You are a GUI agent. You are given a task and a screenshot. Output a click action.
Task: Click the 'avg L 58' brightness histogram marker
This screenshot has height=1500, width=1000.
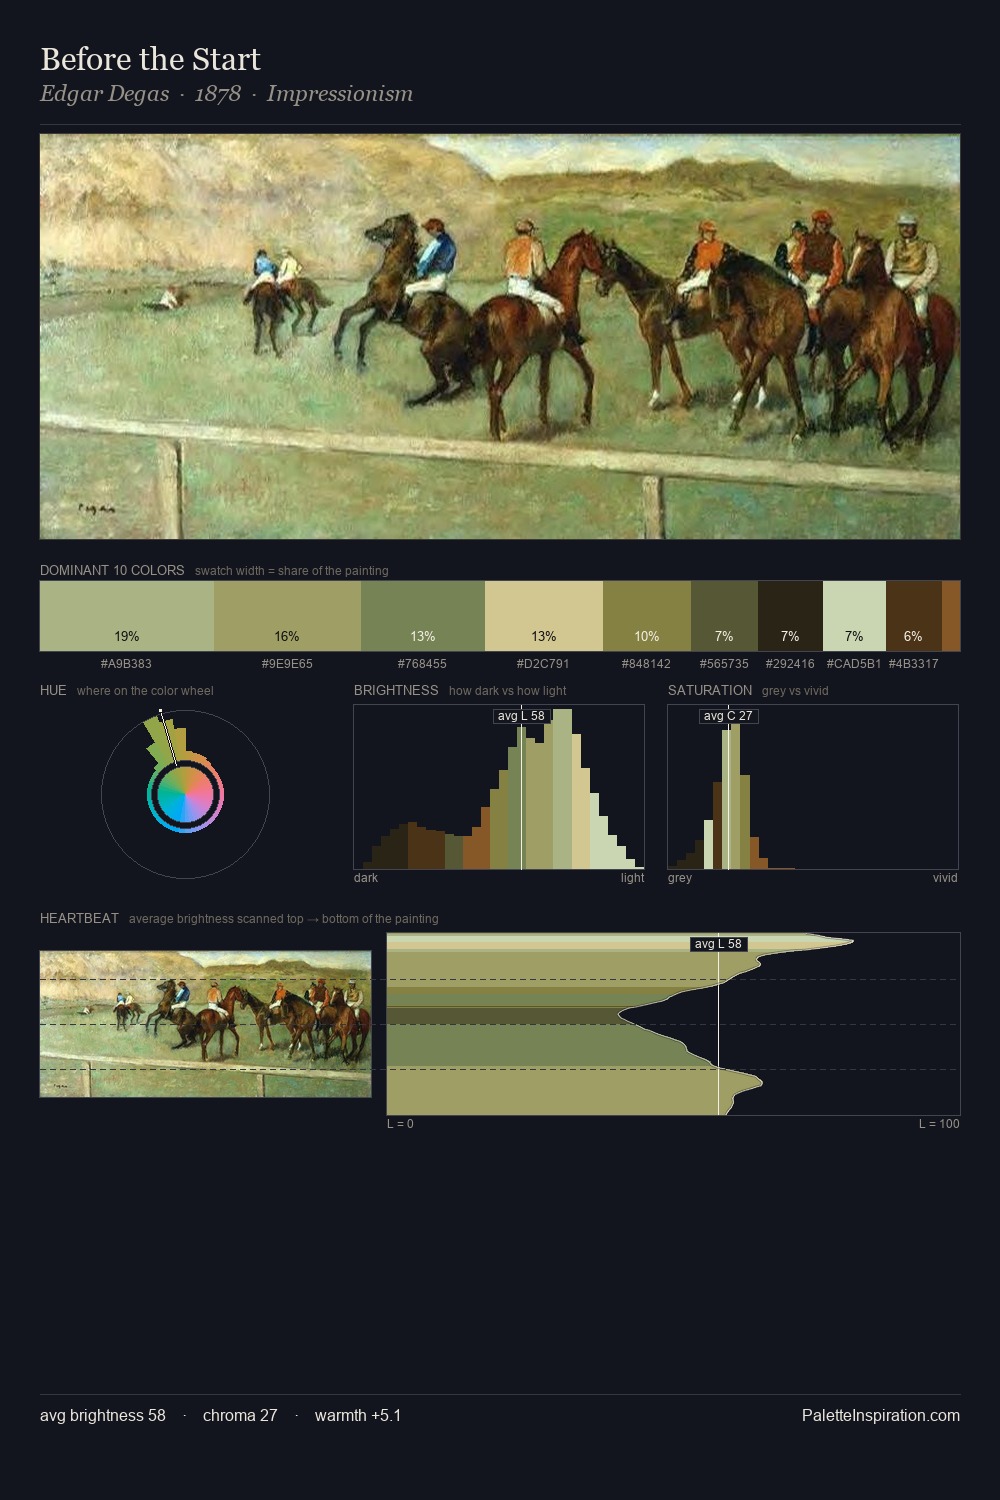(x=521, y=716)
